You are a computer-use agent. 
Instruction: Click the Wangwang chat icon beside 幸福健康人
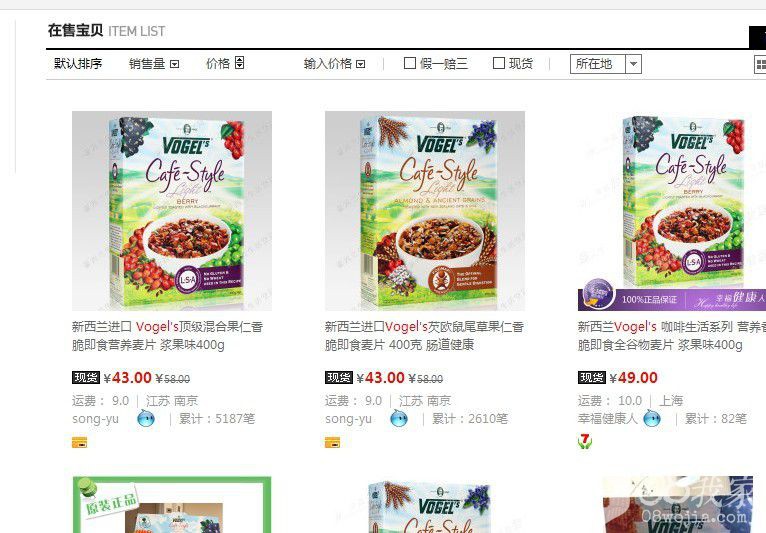652,419
